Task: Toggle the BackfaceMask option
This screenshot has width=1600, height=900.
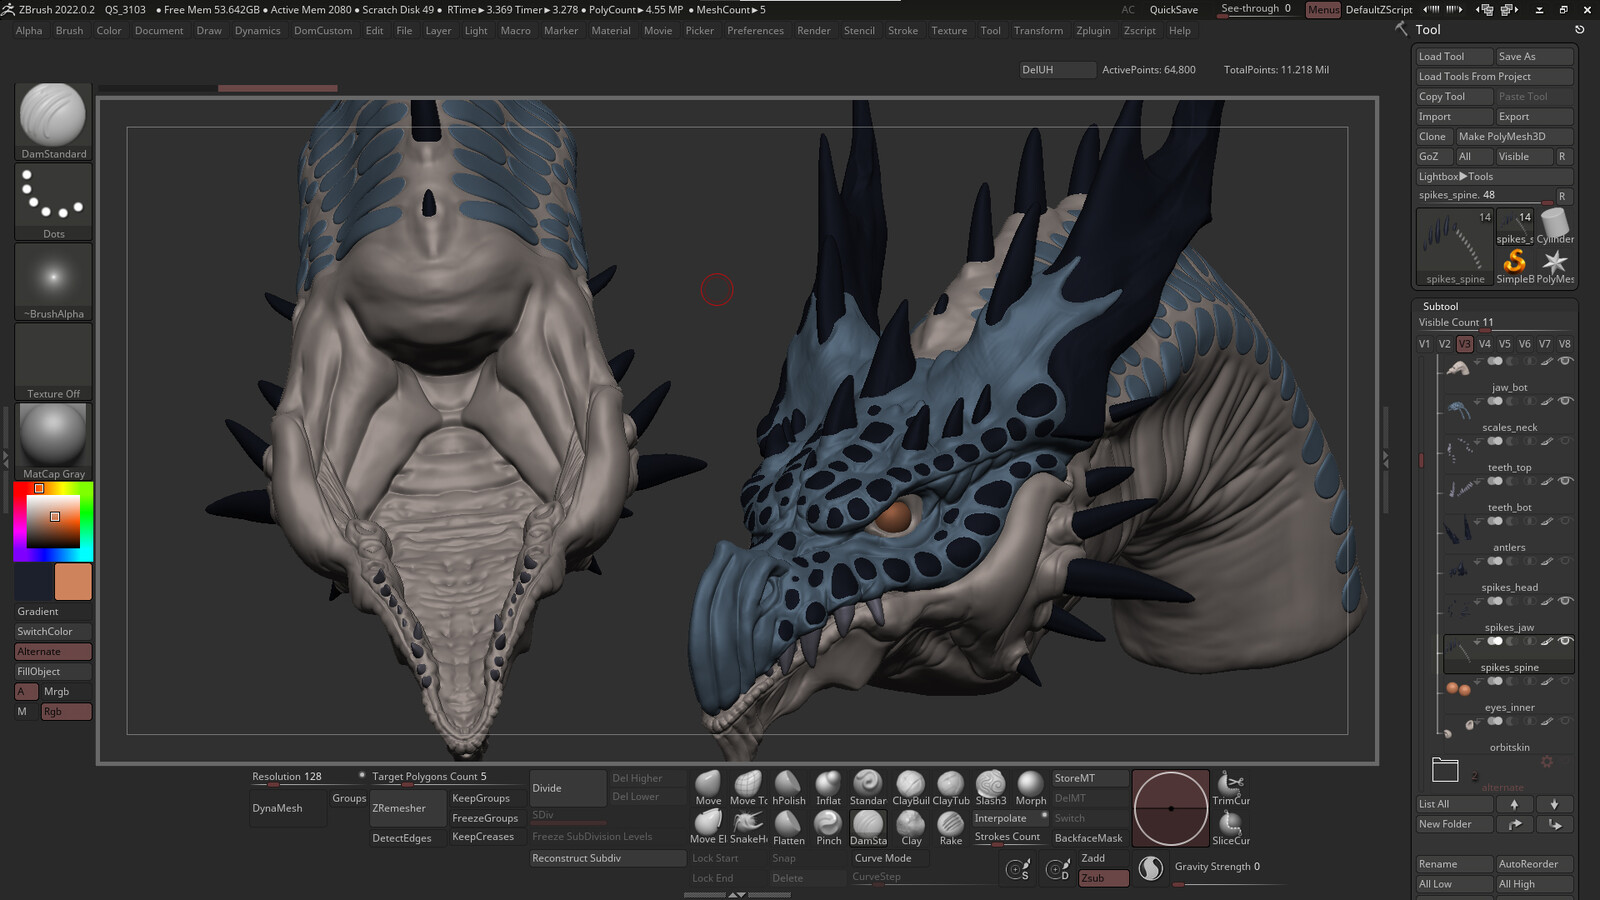Action: point(1088,838)
